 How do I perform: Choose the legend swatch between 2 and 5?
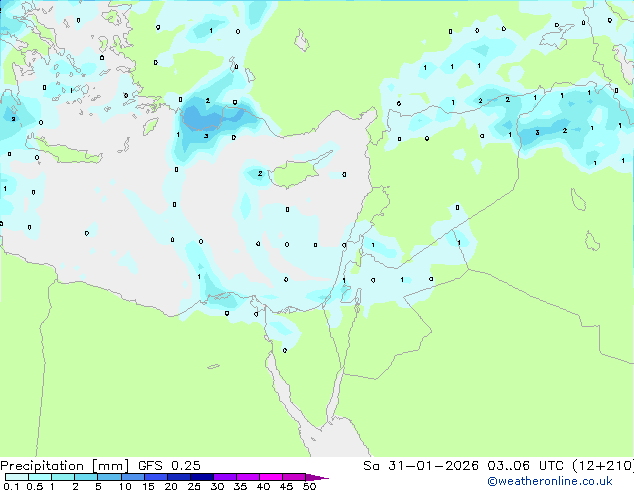pyautogui.click(x=86, y=477)
